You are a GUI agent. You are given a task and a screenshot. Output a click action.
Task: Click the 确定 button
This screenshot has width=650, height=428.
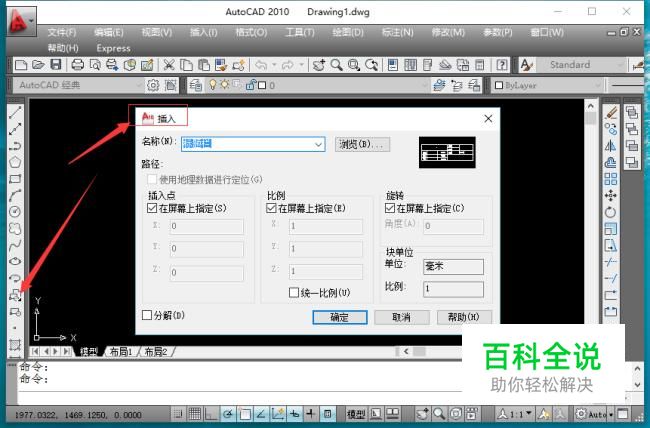340,317
